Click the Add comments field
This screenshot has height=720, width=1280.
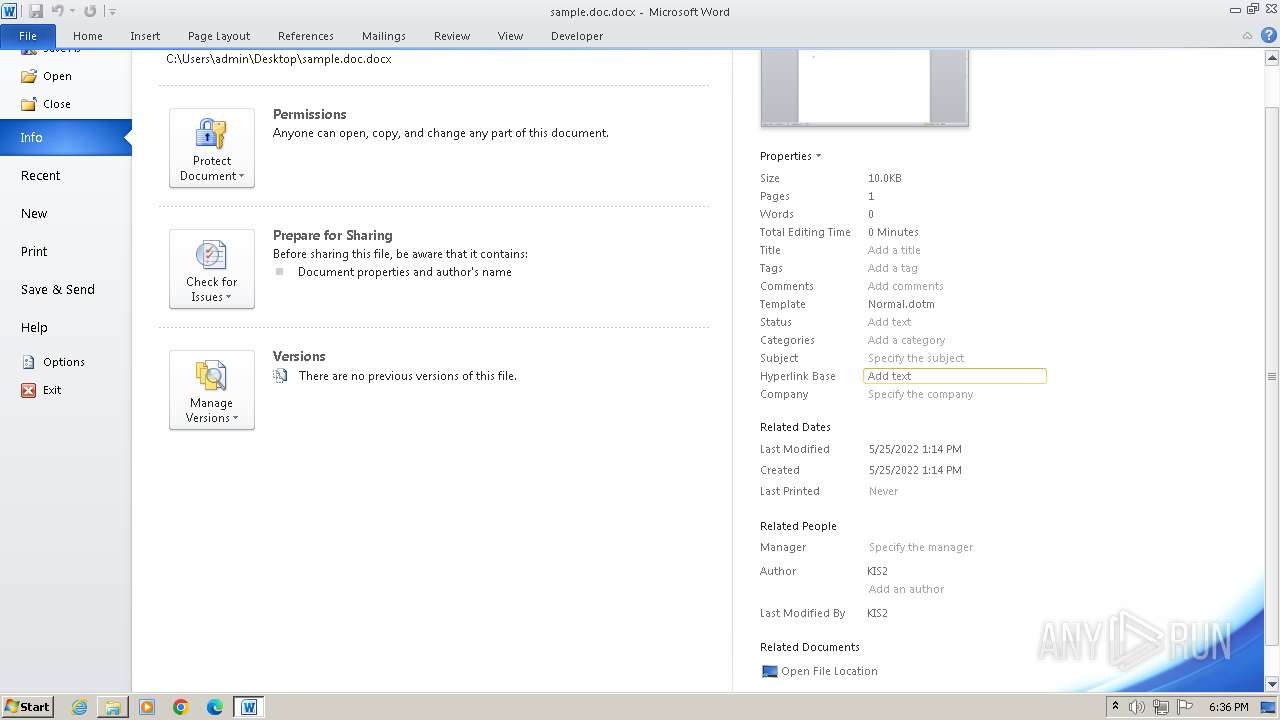tap(905, 286)
